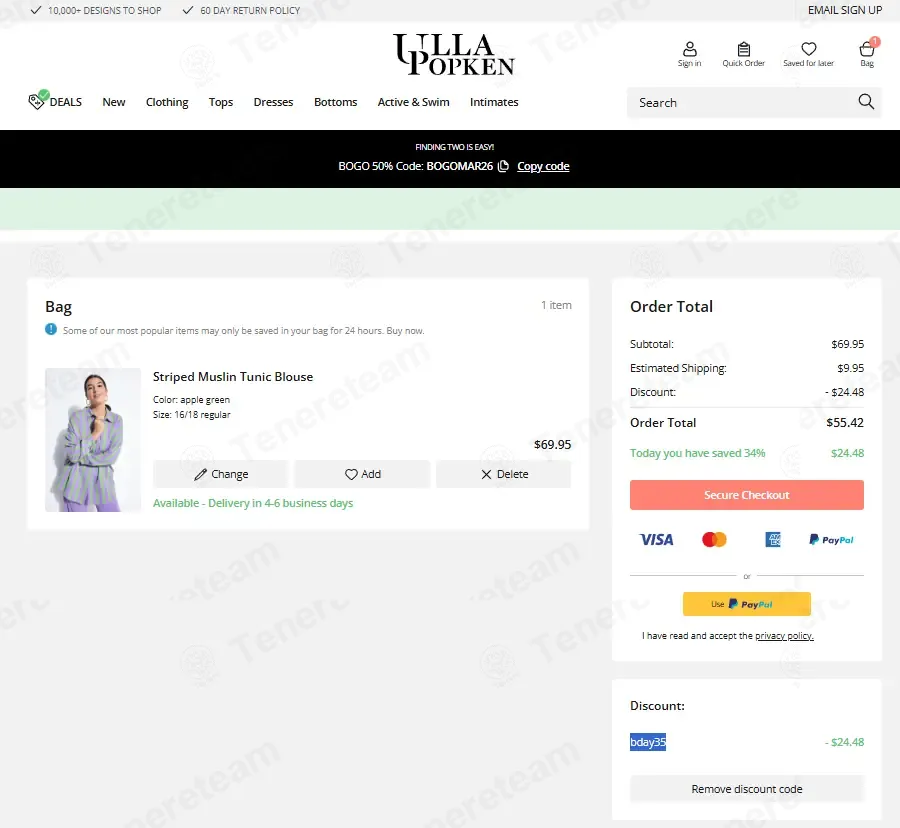Screen dimensions: 900x828
Task: Click 'Today you have saved 34%' text
Action: 697,453
